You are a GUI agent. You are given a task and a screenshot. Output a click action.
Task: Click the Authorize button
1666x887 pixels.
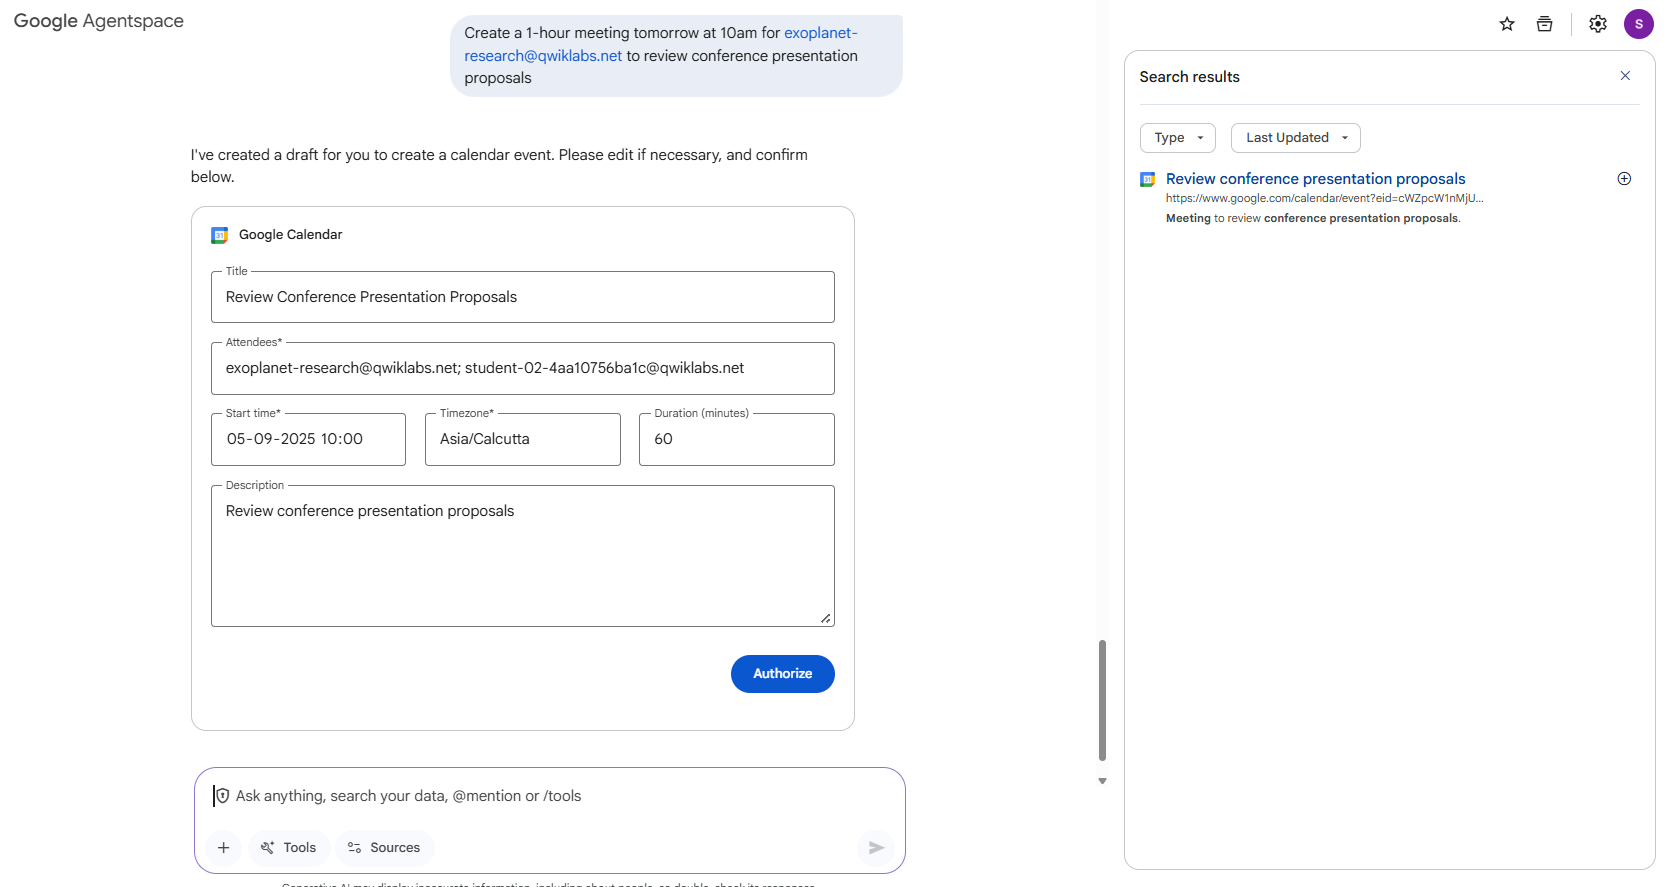point(783,674)
